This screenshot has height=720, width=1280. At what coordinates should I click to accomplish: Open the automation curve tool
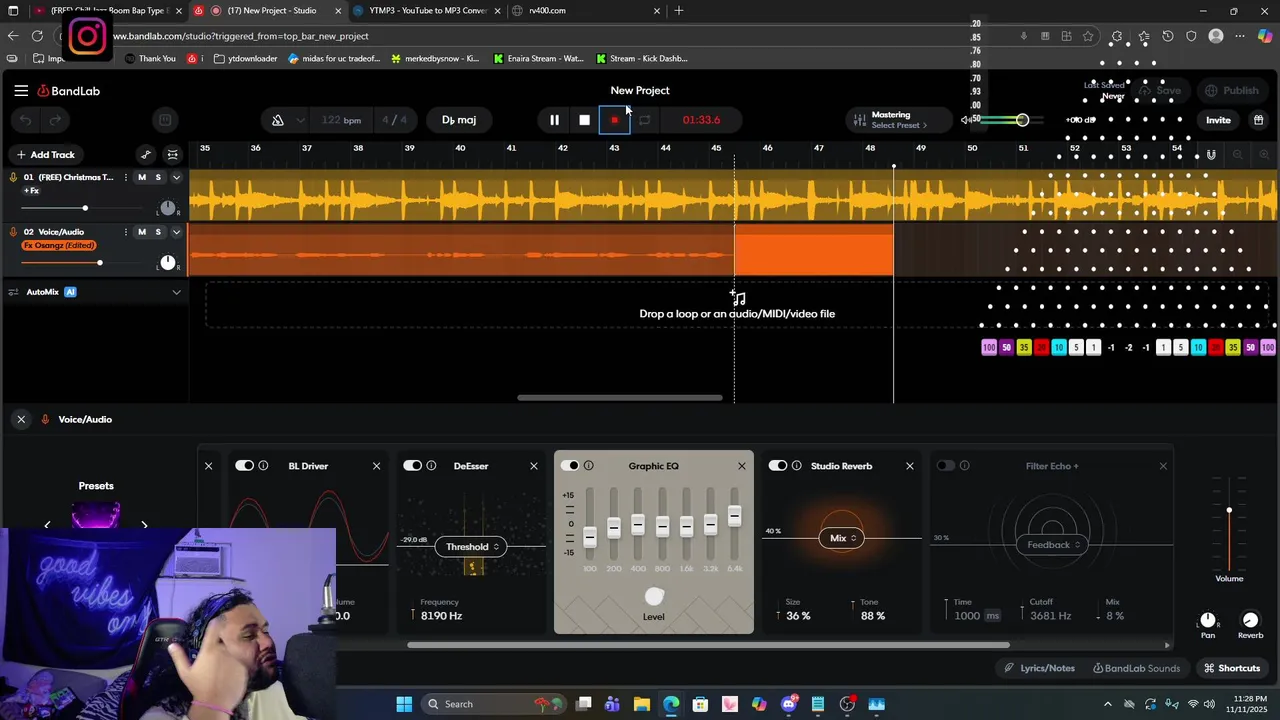pyautogui.click(x=146, y=155)
